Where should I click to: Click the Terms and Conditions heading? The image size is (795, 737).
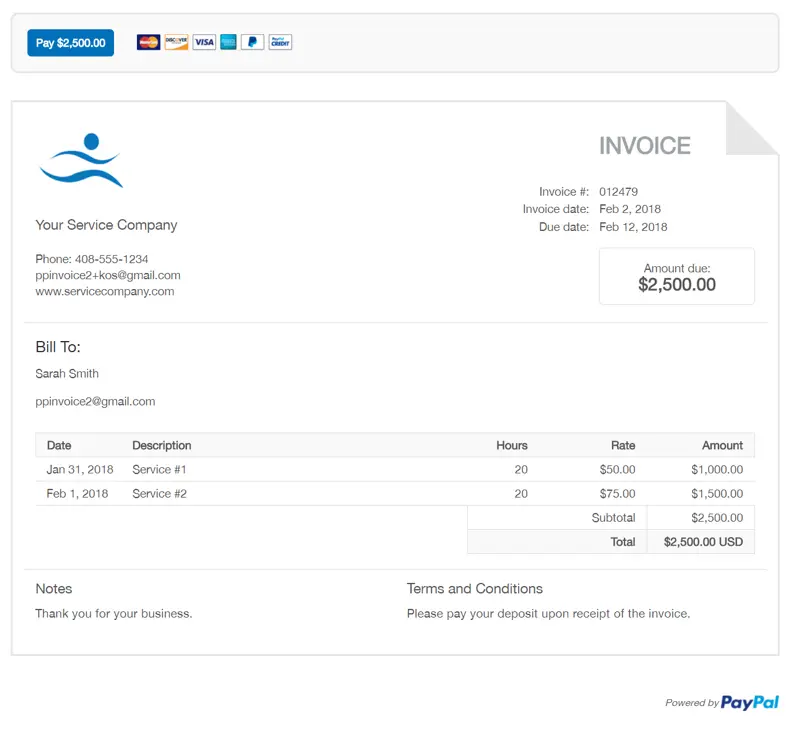(475, 588)
